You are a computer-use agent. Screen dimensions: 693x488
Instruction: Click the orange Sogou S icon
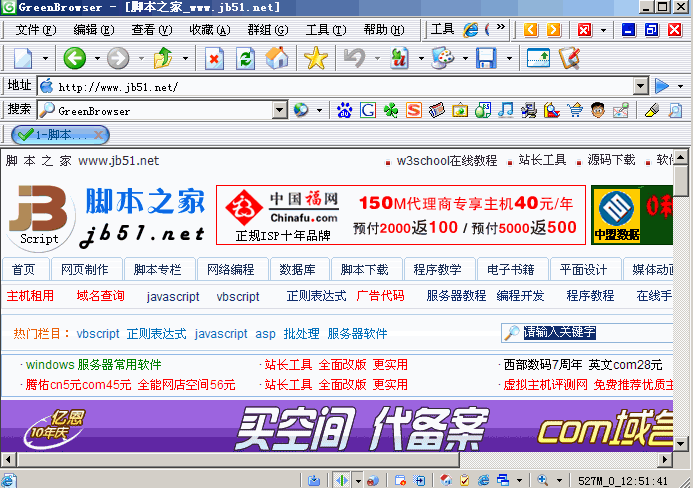414,110
